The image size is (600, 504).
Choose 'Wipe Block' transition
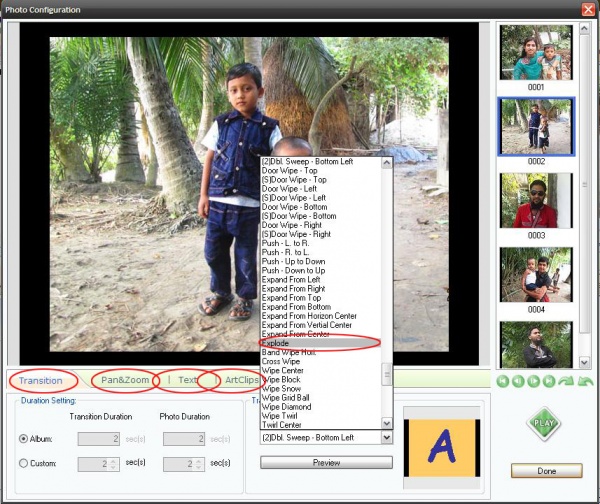[x=321, y=380]
